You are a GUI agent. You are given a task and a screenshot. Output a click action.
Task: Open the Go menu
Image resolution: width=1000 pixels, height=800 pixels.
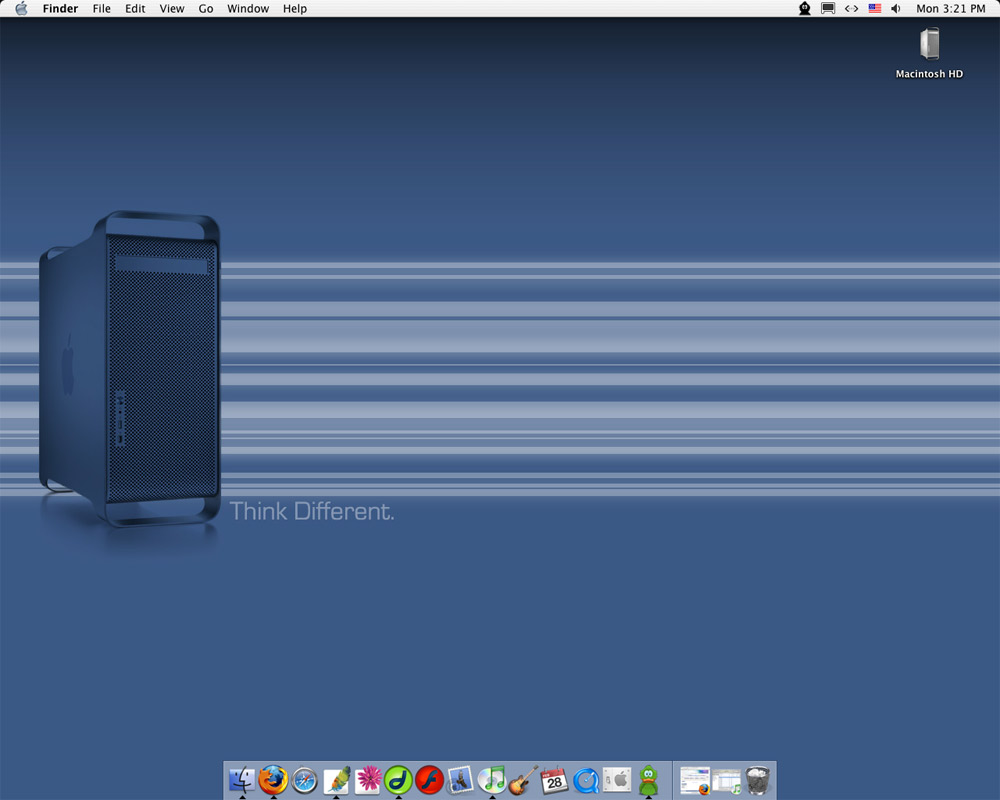click(205, 8)
